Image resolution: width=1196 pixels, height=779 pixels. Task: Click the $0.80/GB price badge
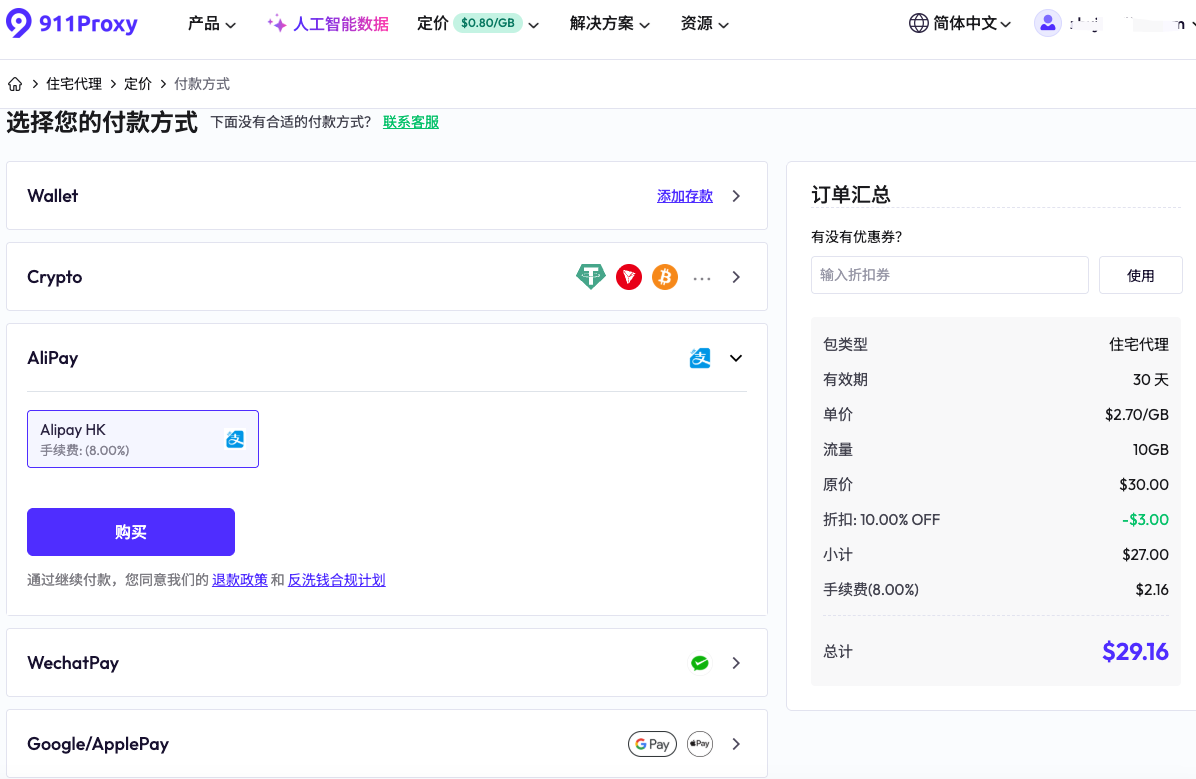click(487, 23)
